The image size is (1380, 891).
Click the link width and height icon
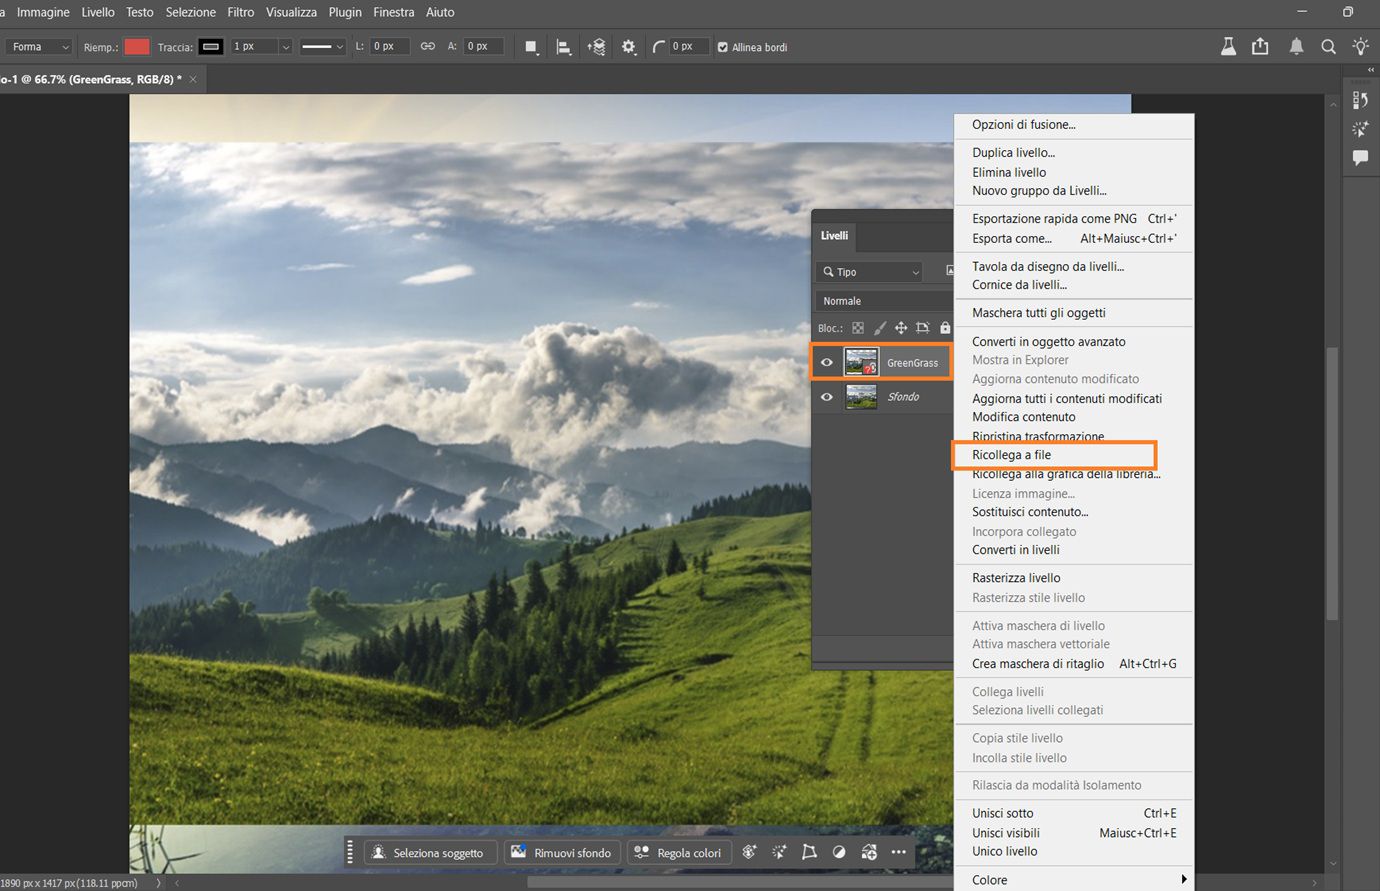(427, 46)
